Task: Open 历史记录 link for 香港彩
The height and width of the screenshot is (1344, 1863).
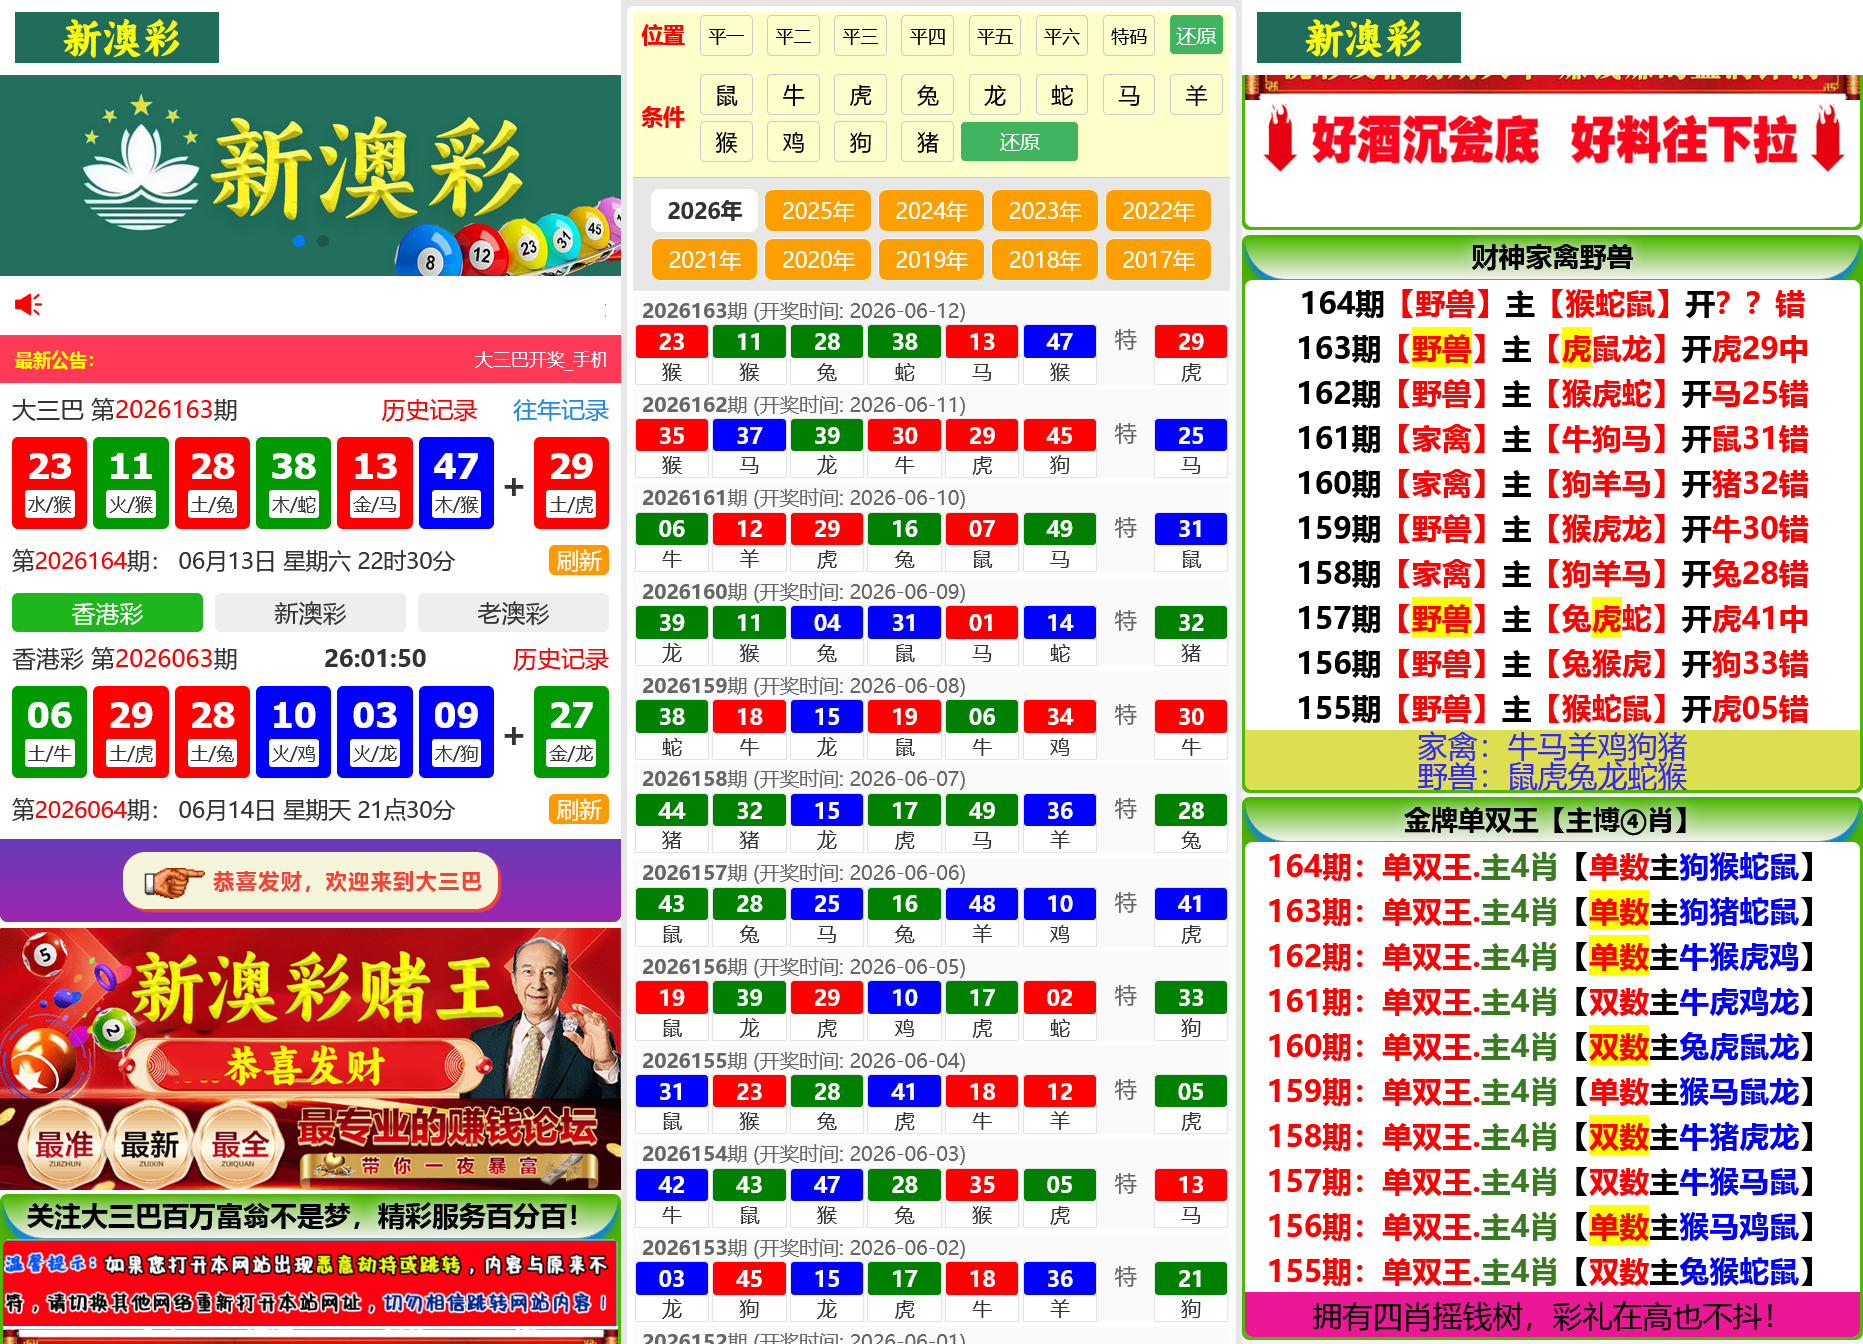Action: pos(560,659)
